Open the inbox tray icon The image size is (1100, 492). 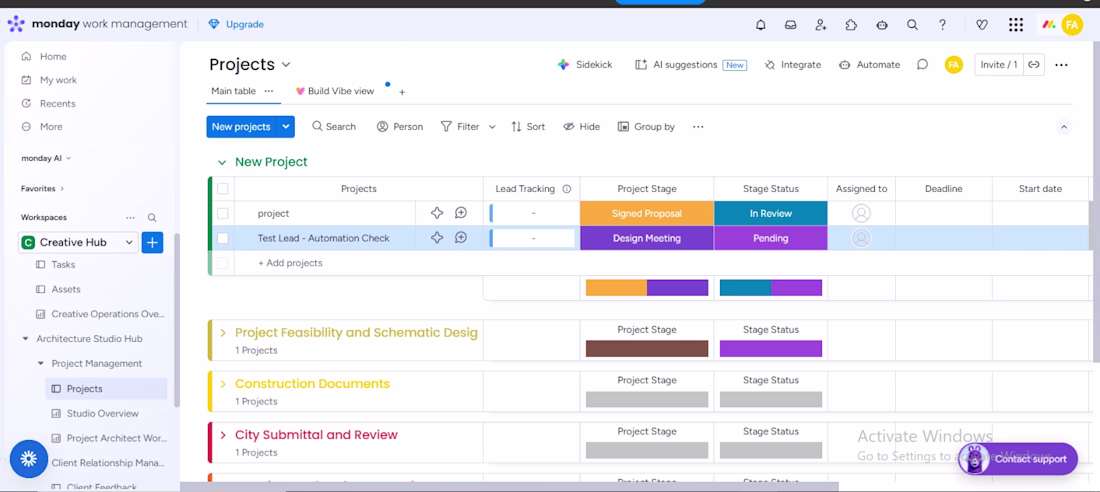[791, 25]
